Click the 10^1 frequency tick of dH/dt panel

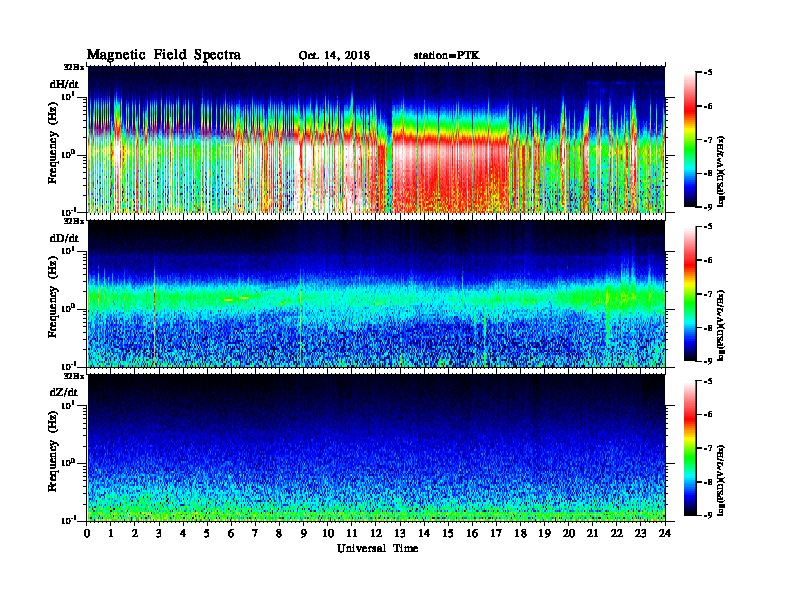coord(68,96)
